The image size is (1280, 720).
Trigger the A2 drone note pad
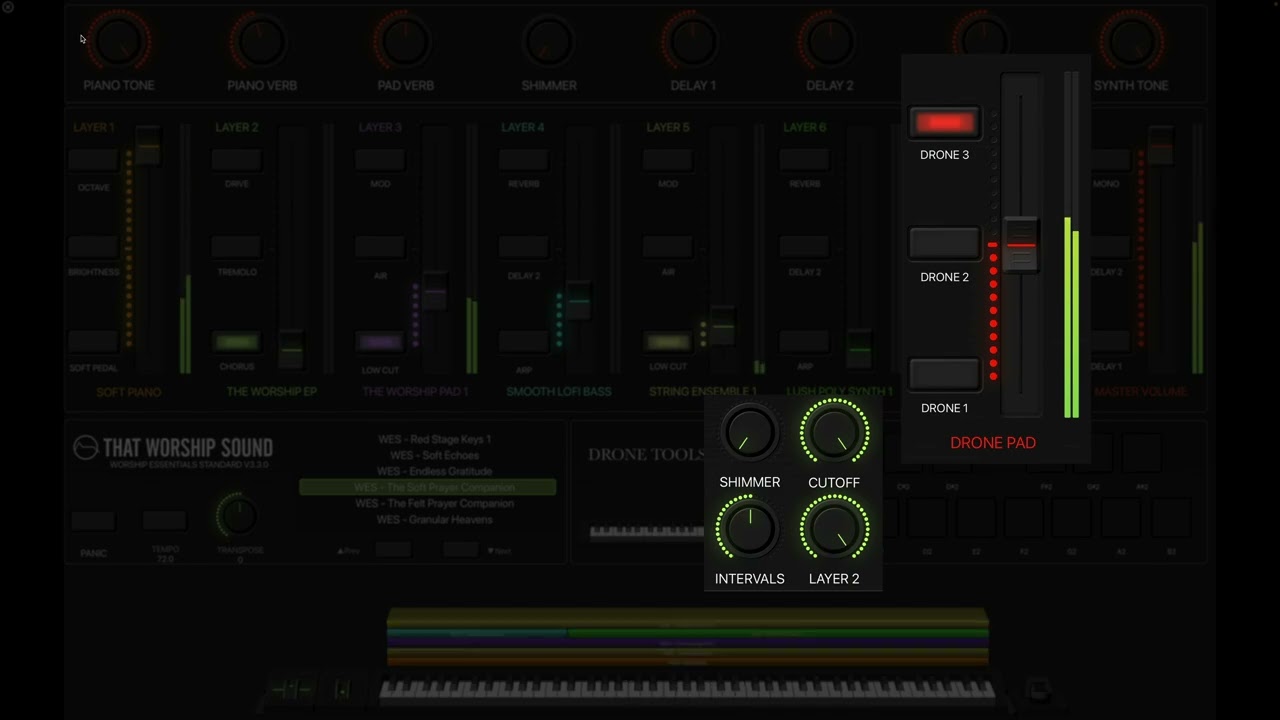[x=1121, y=517]
